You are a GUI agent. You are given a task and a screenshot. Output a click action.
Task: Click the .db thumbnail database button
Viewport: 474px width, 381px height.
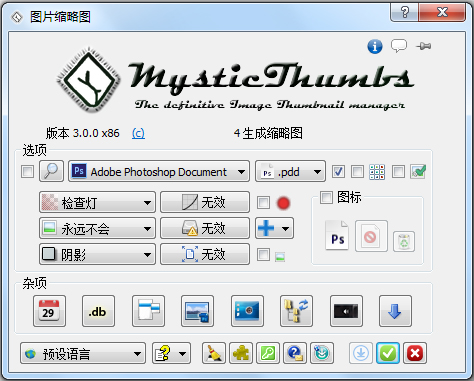pos(98,311)
